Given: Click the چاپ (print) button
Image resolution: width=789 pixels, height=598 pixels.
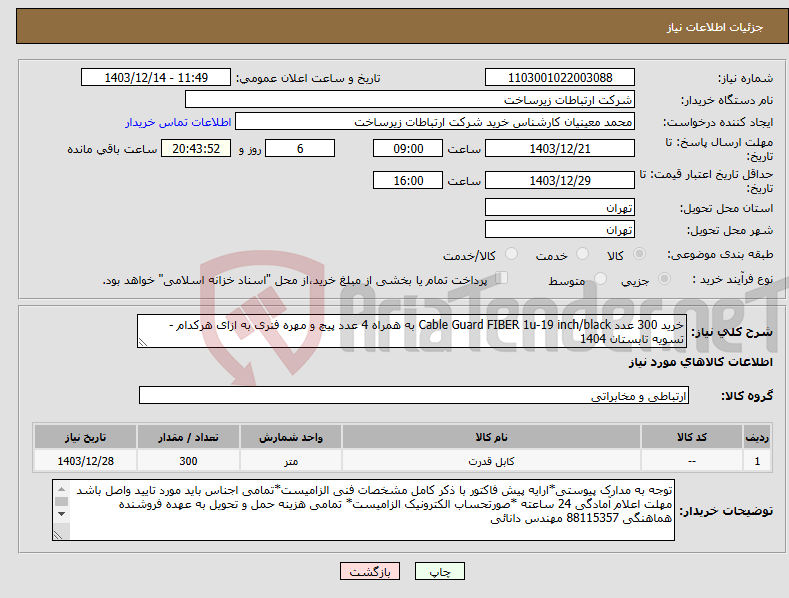Looking at the screenshot, I should point(439,571).
